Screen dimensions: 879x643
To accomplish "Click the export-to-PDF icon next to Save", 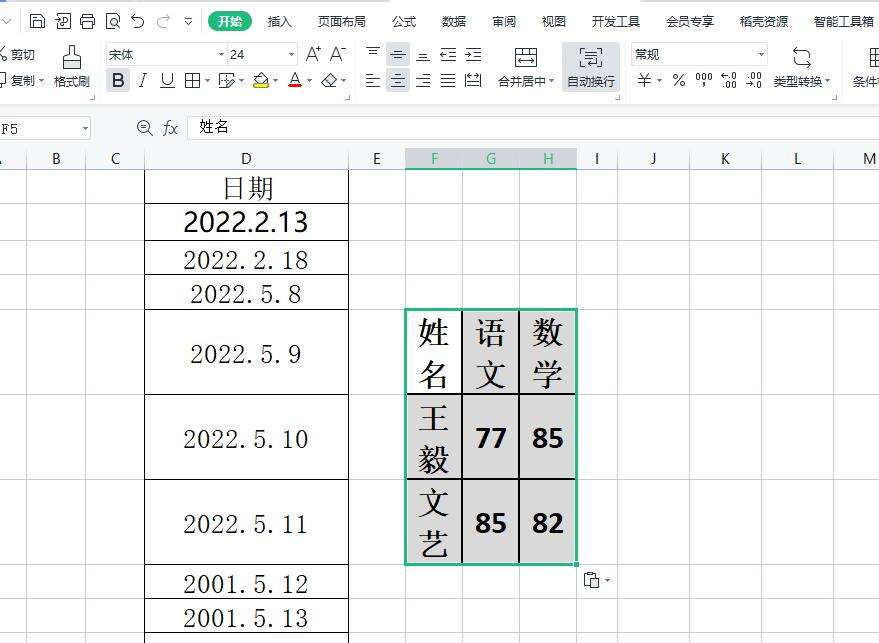I will pyautogui.click(x=63, y=21).
